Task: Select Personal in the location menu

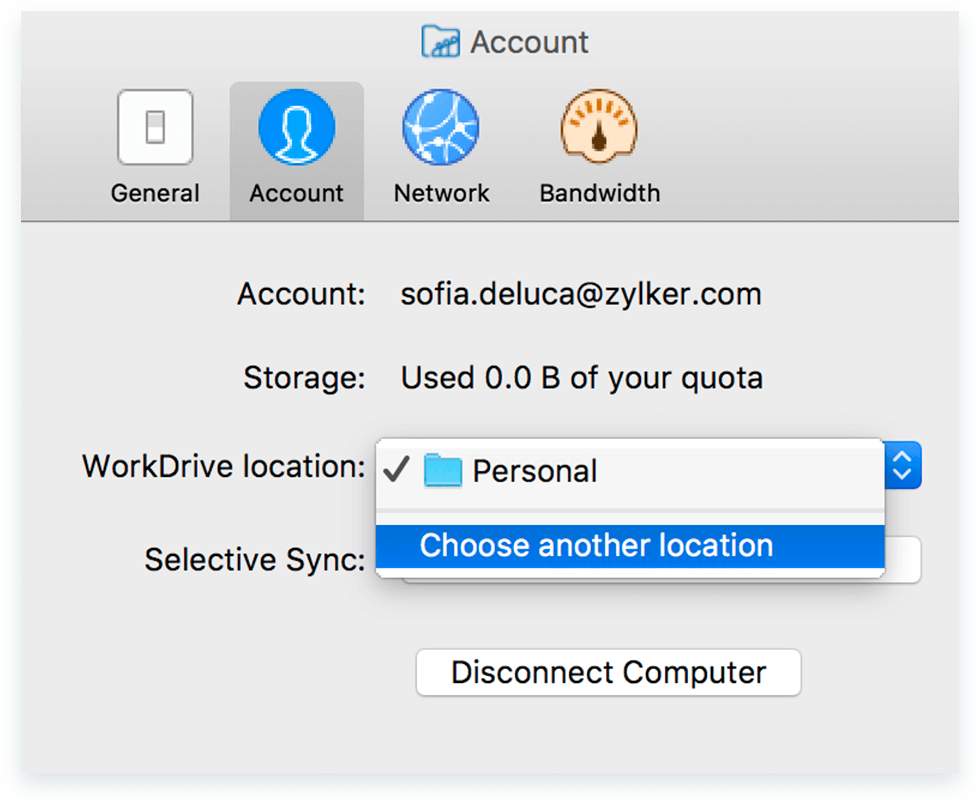Action: click(534, 471)
